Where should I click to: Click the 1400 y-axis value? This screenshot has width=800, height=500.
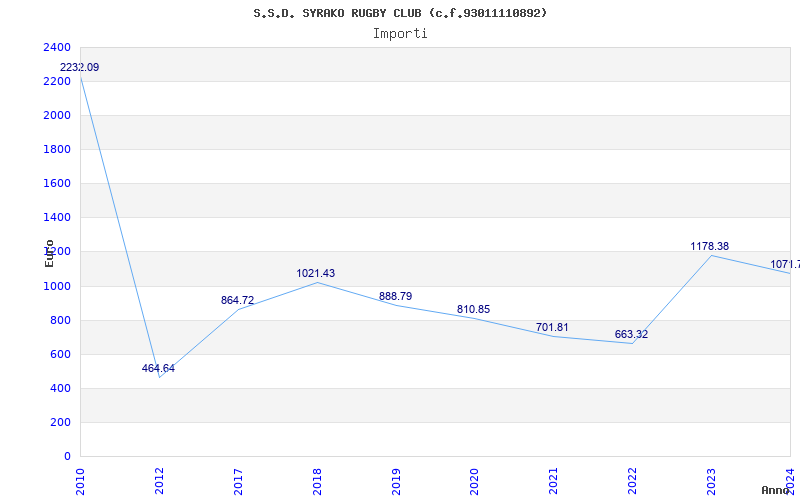coord(57,218)
